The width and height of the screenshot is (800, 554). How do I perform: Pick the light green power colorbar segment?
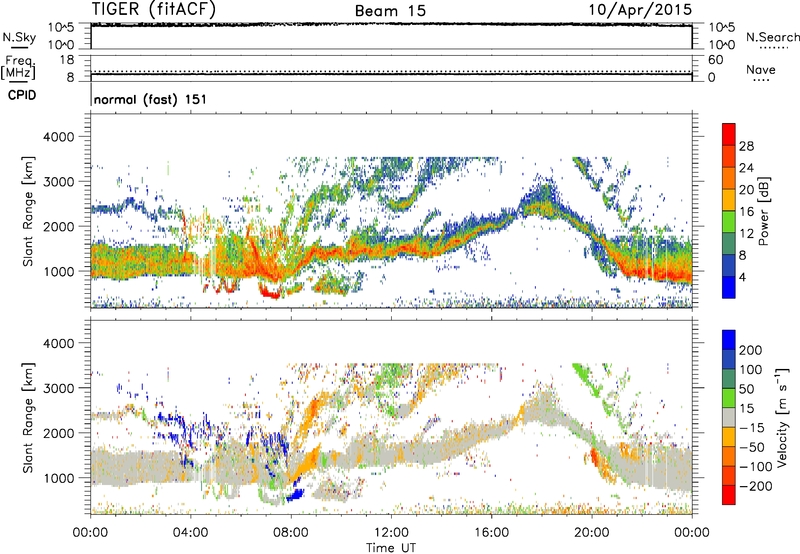coord(729,222)
